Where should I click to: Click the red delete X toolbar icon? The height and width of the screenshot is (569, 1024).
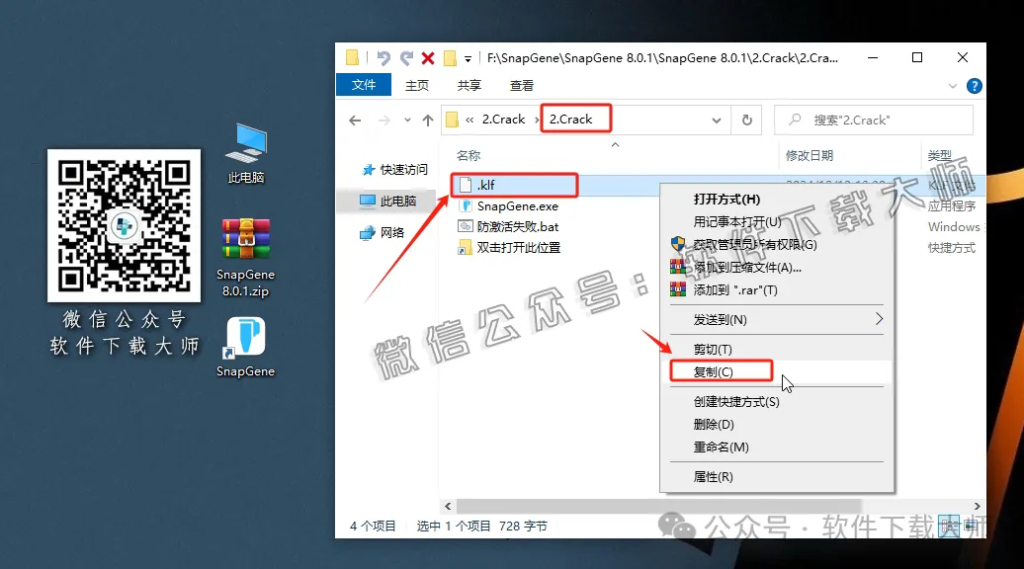click(428, 58)
